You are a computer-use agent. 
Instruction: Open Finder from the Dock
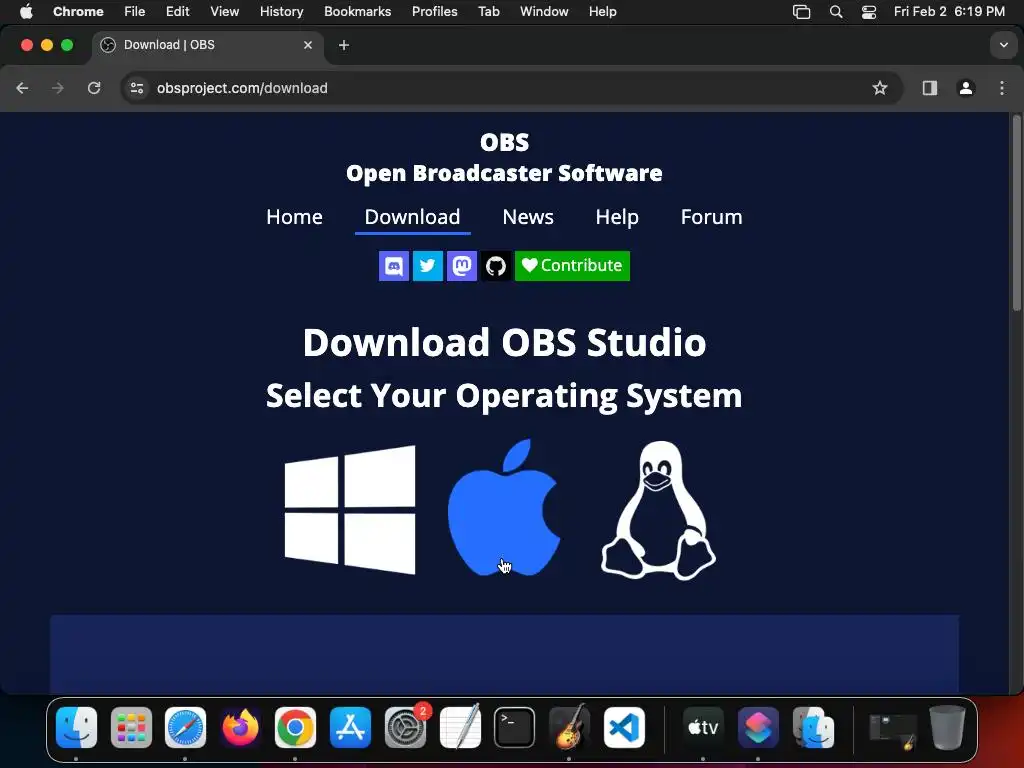(76, 727)
